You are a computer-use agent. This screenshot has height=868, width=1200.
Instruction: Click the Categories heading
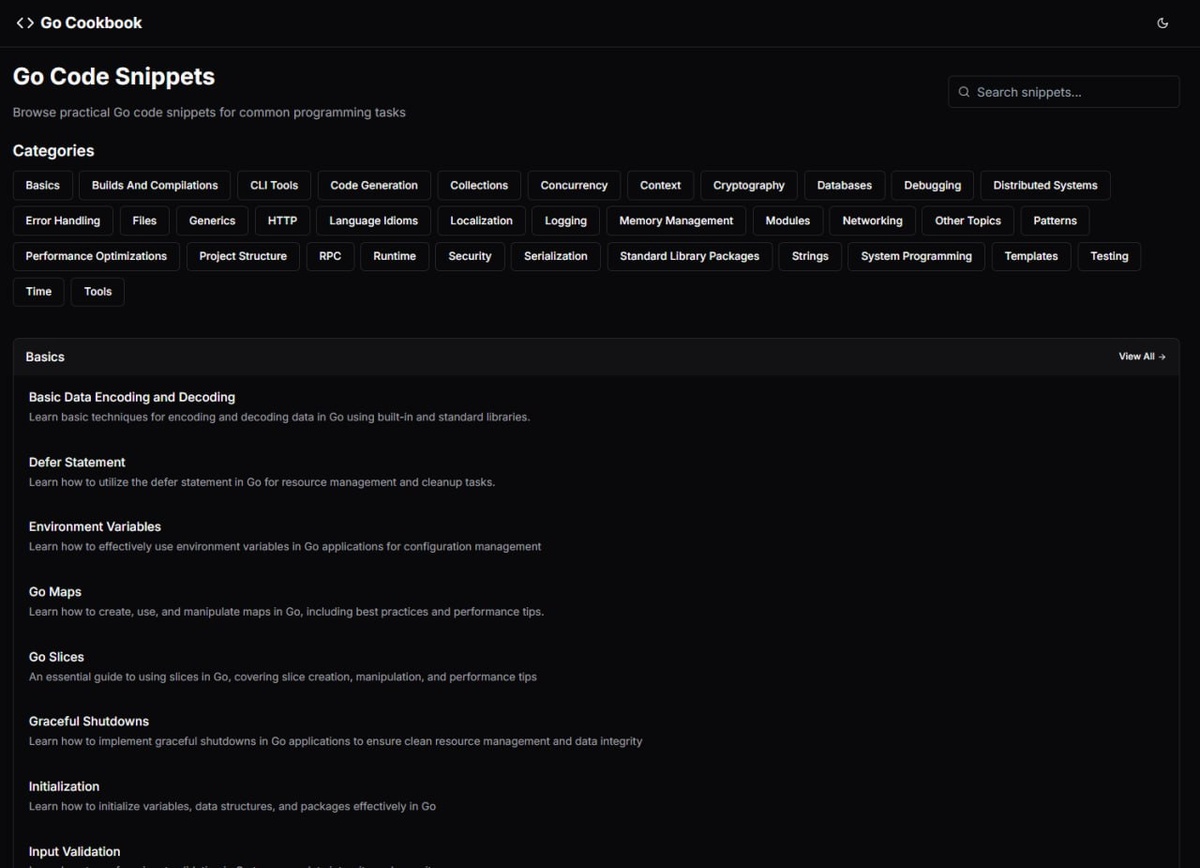point(54,151)
